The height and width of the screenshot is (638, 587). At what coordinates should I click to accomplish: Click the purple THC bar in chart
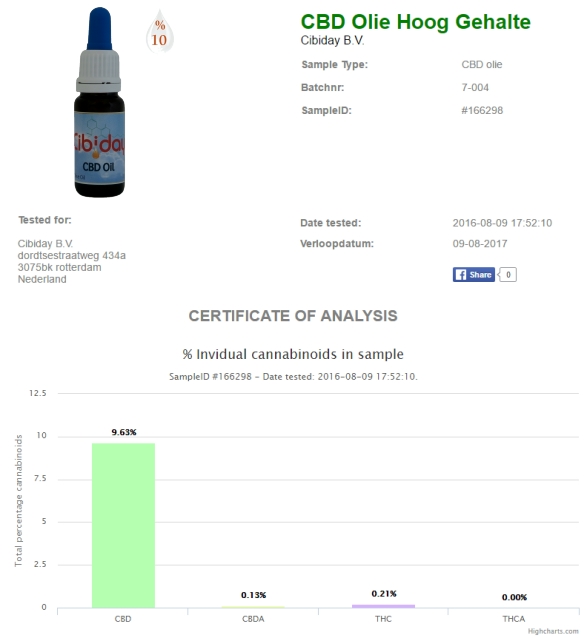pos(383,606)
